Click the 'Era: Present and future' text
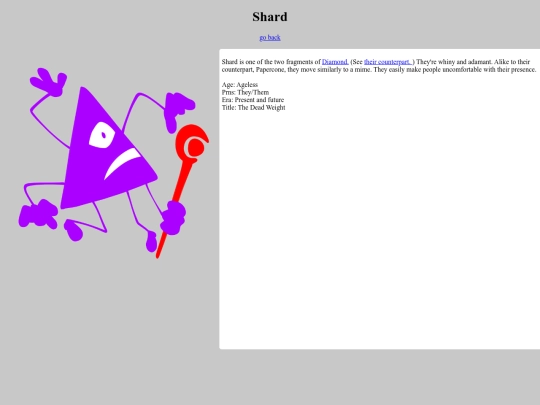Viewport: 540px width, 405px height. pyautogui.click(x=253, y=100)
